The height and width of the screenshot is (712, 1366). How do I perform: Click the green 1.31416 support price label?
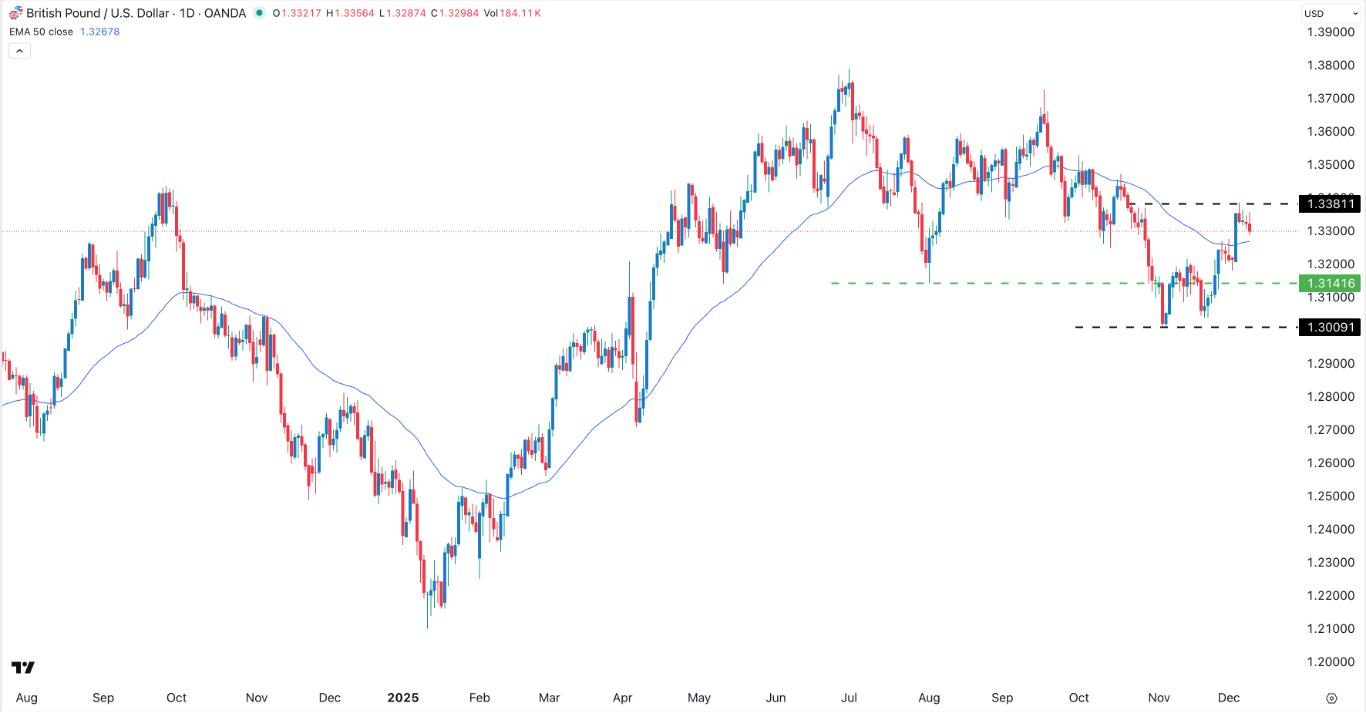pos(1328,284)
